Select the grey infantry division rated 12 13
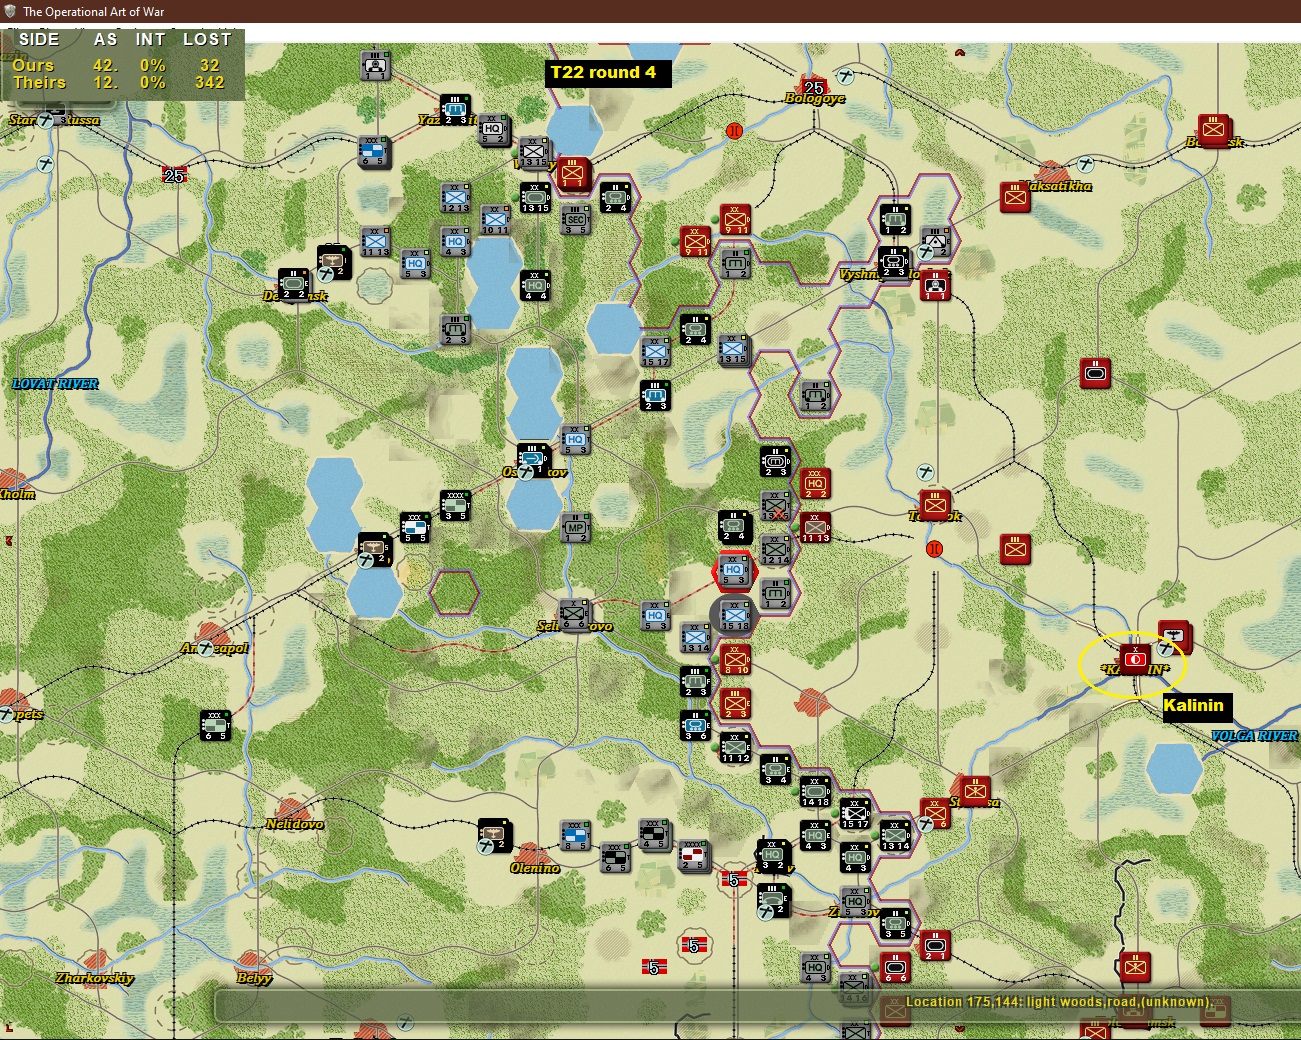Image resolution: width=1301 pixels, height=1040 pixels. pyautogui.click(x=455, y=198)
